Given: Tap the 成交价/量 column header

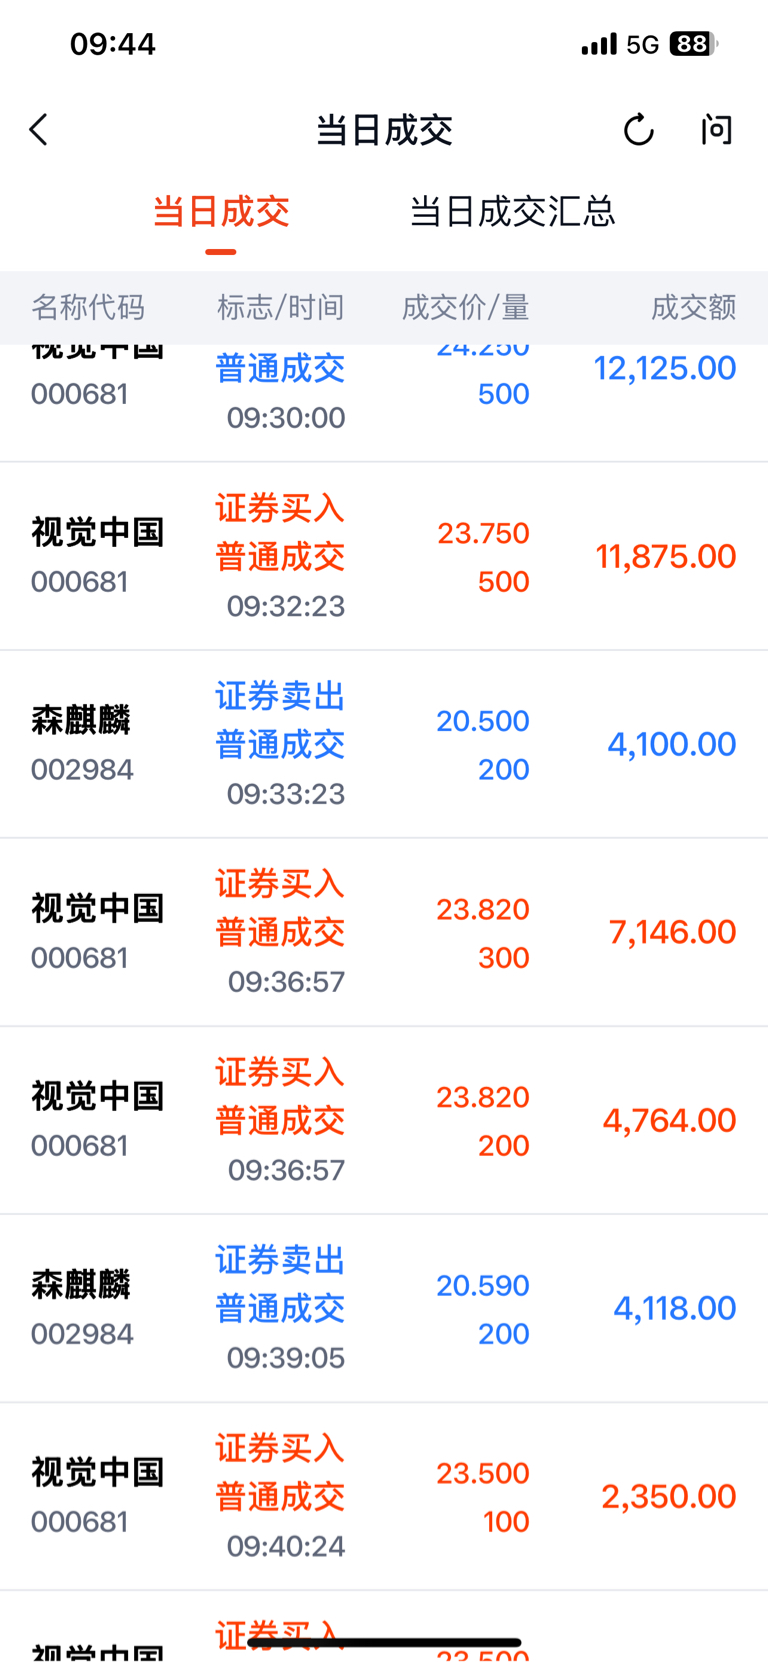Looking at the screenshot, I should (465, 307).
